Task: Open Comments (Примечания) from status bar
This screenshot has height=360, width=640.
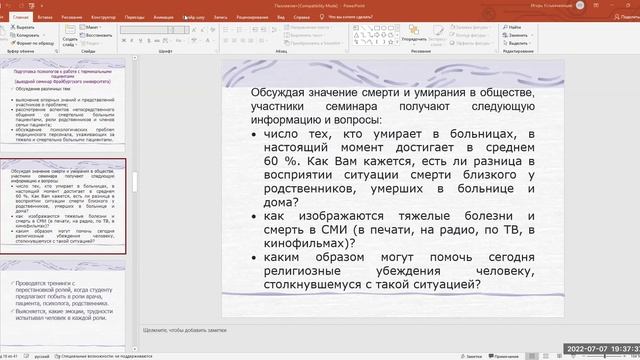Action: pyautogui.click(x=504, y=356)
